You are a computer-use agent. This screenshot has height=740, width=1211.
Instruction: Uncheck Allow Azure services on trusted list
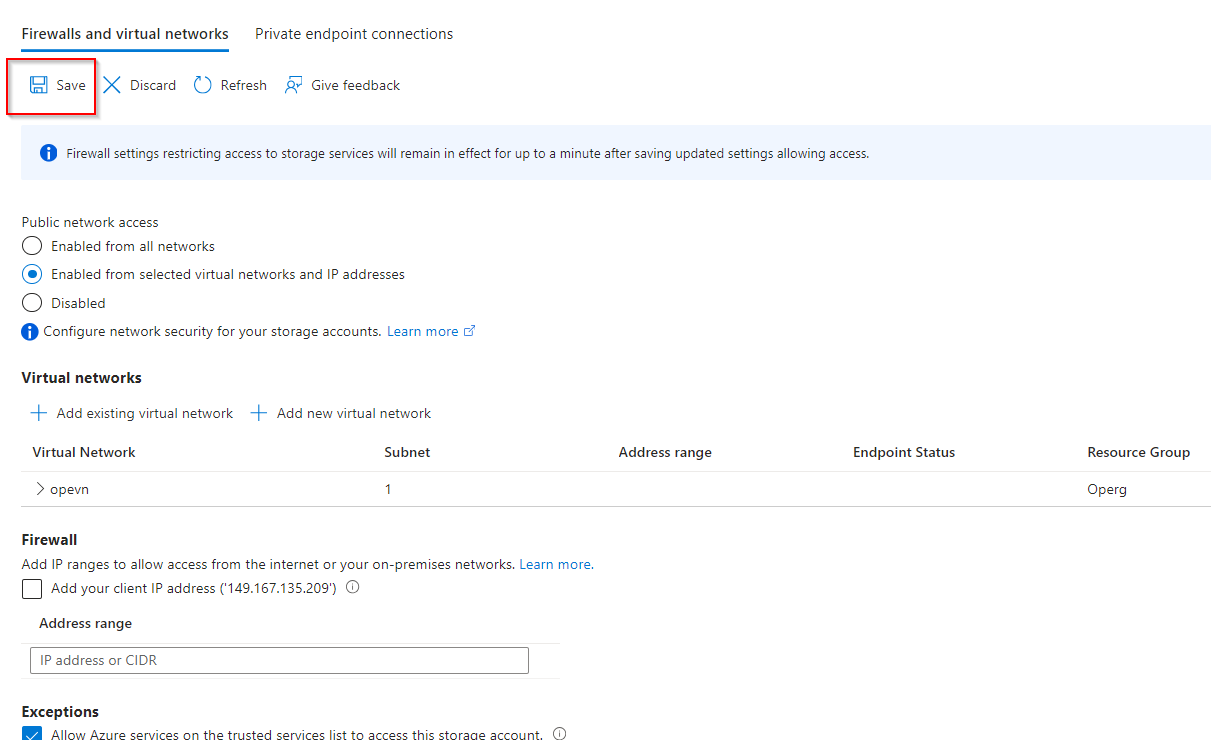point(32,735)
